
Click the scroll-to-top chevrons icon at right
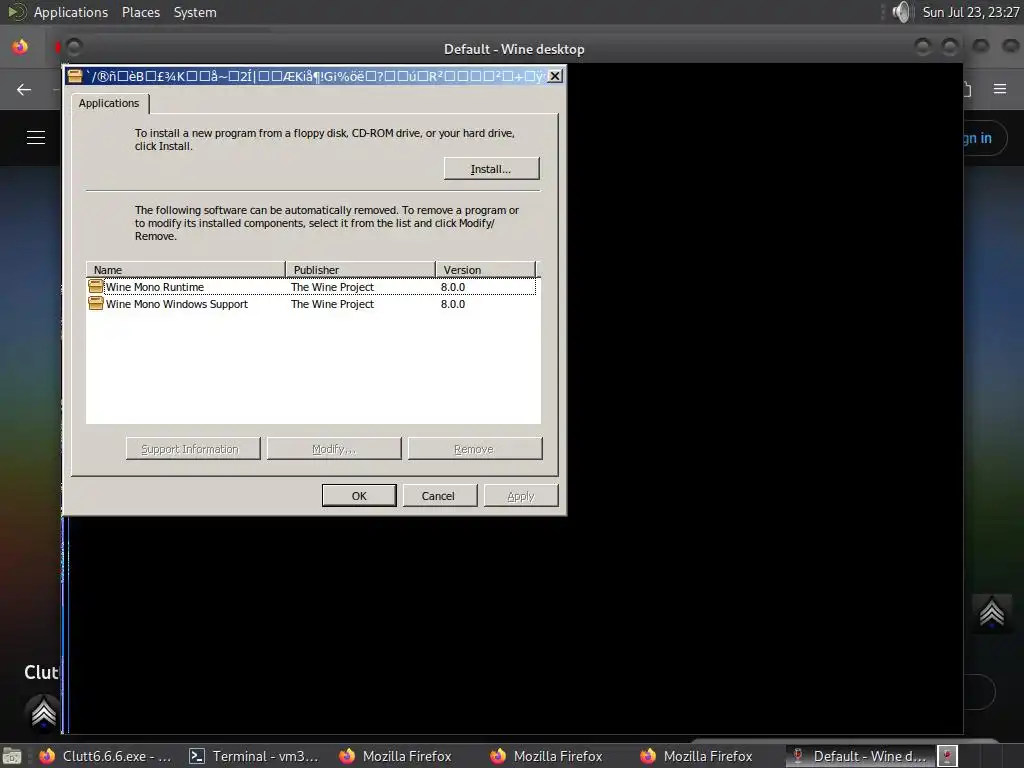[991, 613]
